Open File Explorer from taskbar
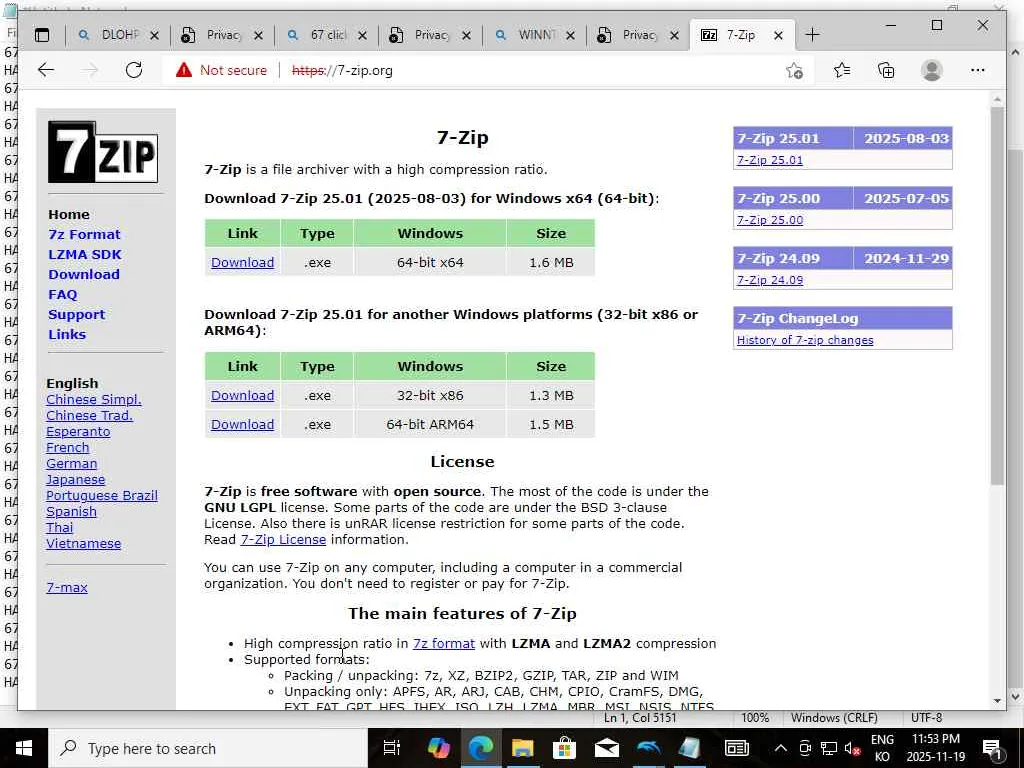Viewport: 1024px width, 768px height. coord(522,748)
